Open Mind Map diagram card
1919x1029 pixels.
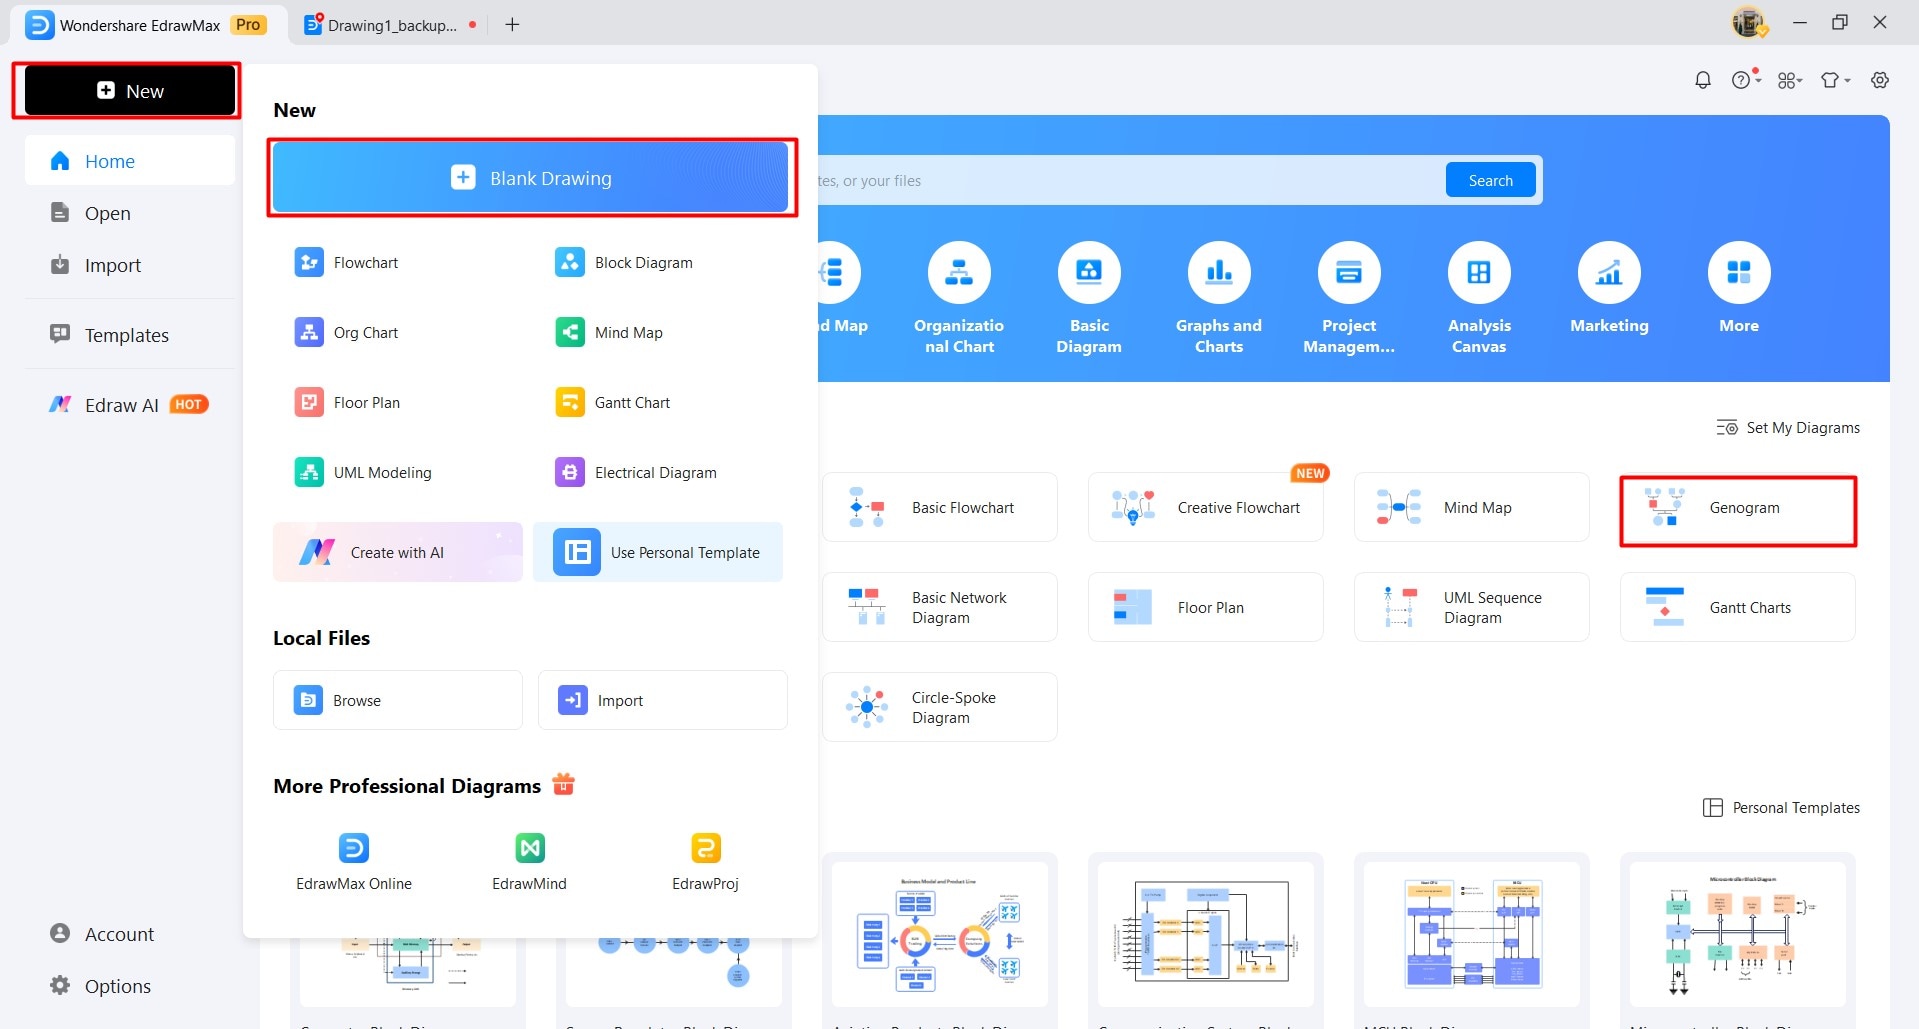click(x=1472, y=507)
